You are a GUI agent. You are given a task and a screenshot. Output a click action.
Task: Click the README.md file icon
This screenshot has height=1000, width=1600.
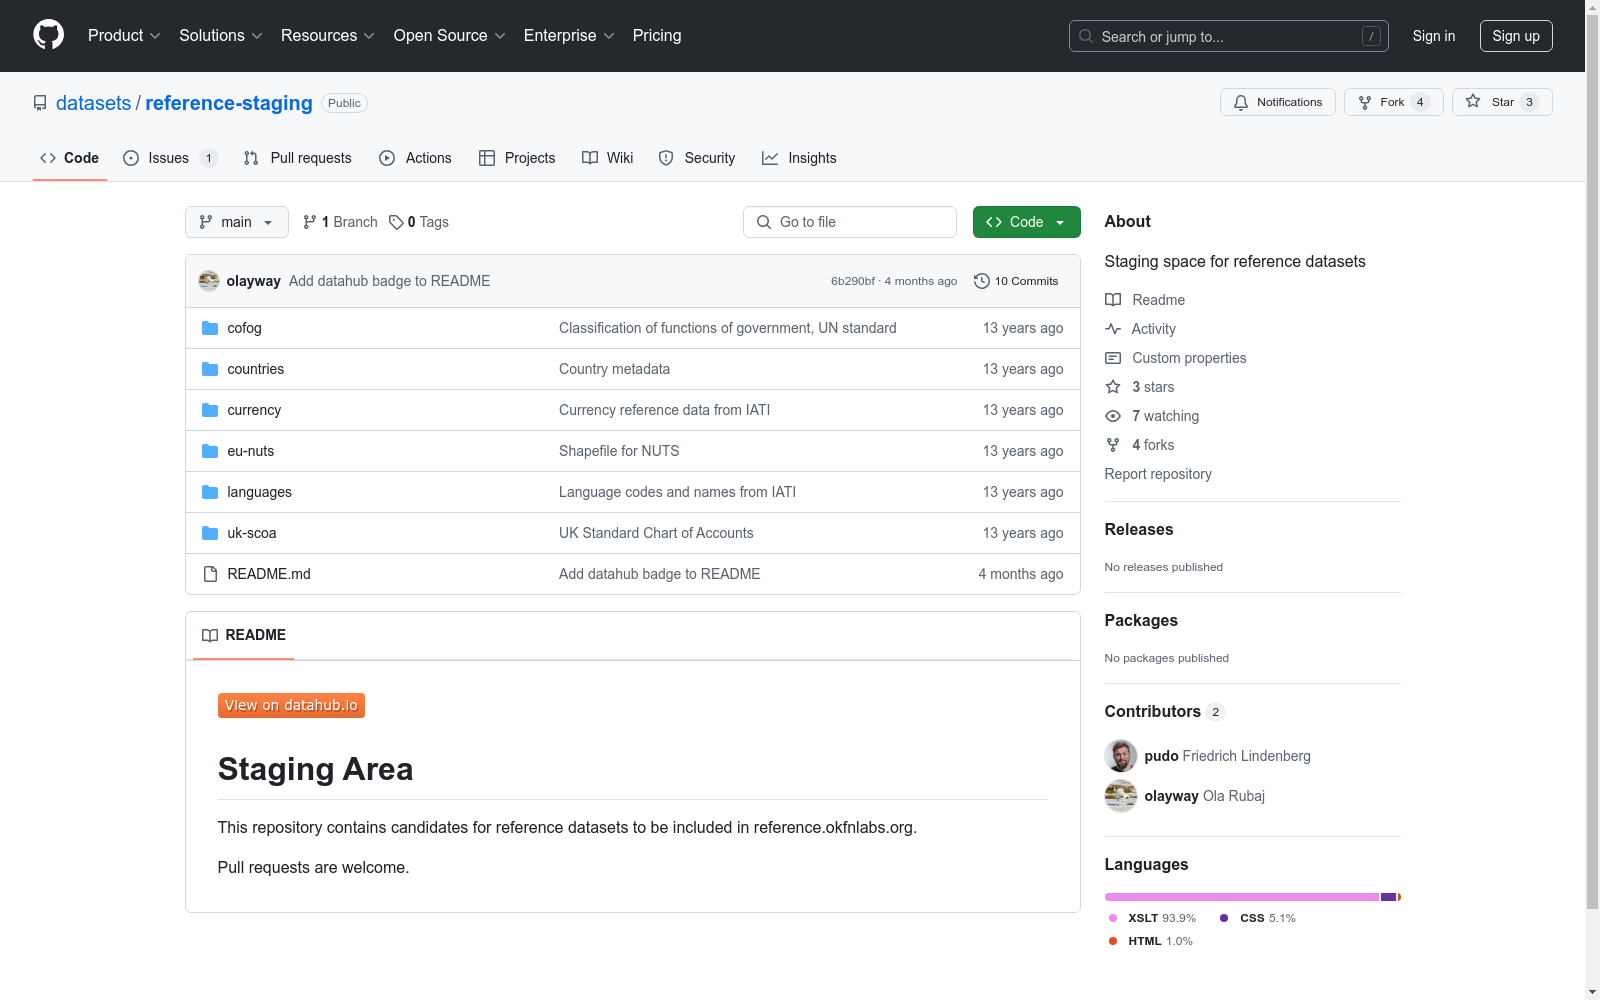(210, 574)
